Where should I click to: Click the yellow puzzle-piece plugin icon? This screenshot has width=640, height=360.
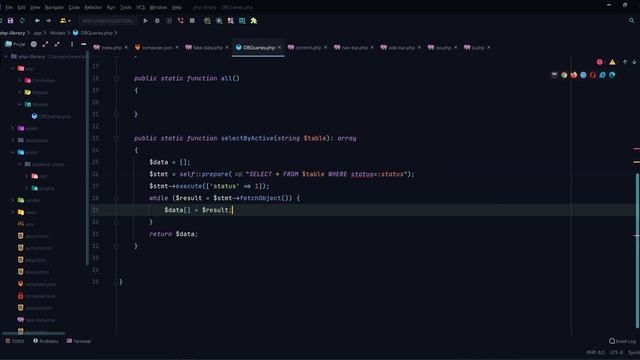coord(253,21)
